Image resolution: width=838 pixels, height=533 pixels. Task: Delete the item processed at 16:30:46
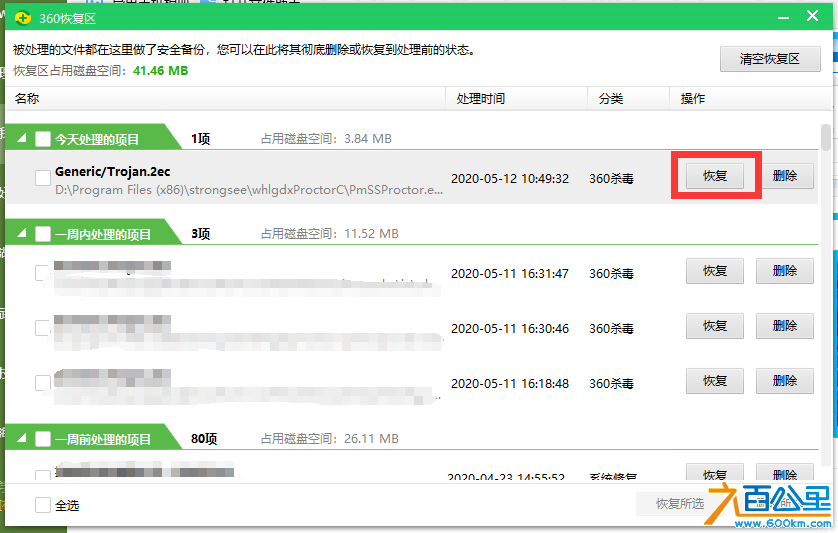tap(785, 326)
